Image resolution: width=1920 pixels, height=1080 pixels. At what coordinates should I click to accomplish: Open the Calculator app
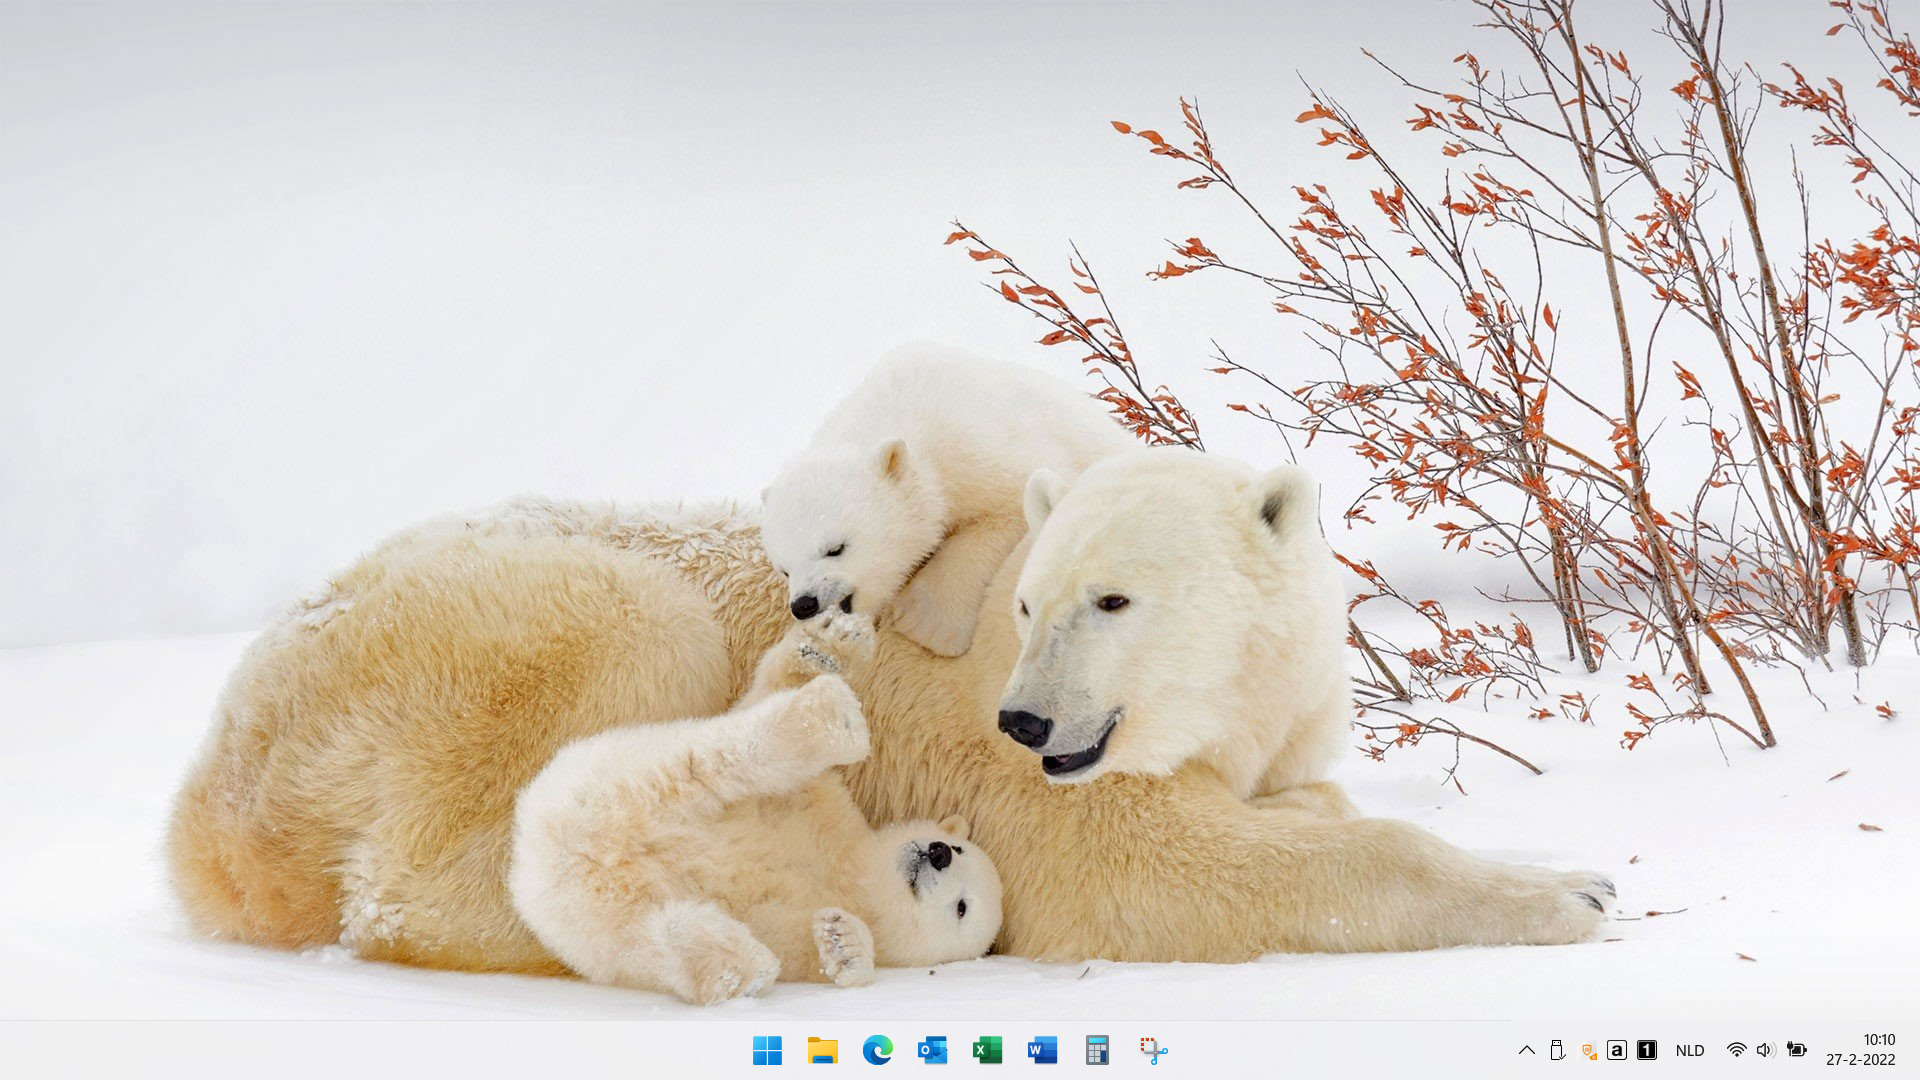pos(1097,1050)
